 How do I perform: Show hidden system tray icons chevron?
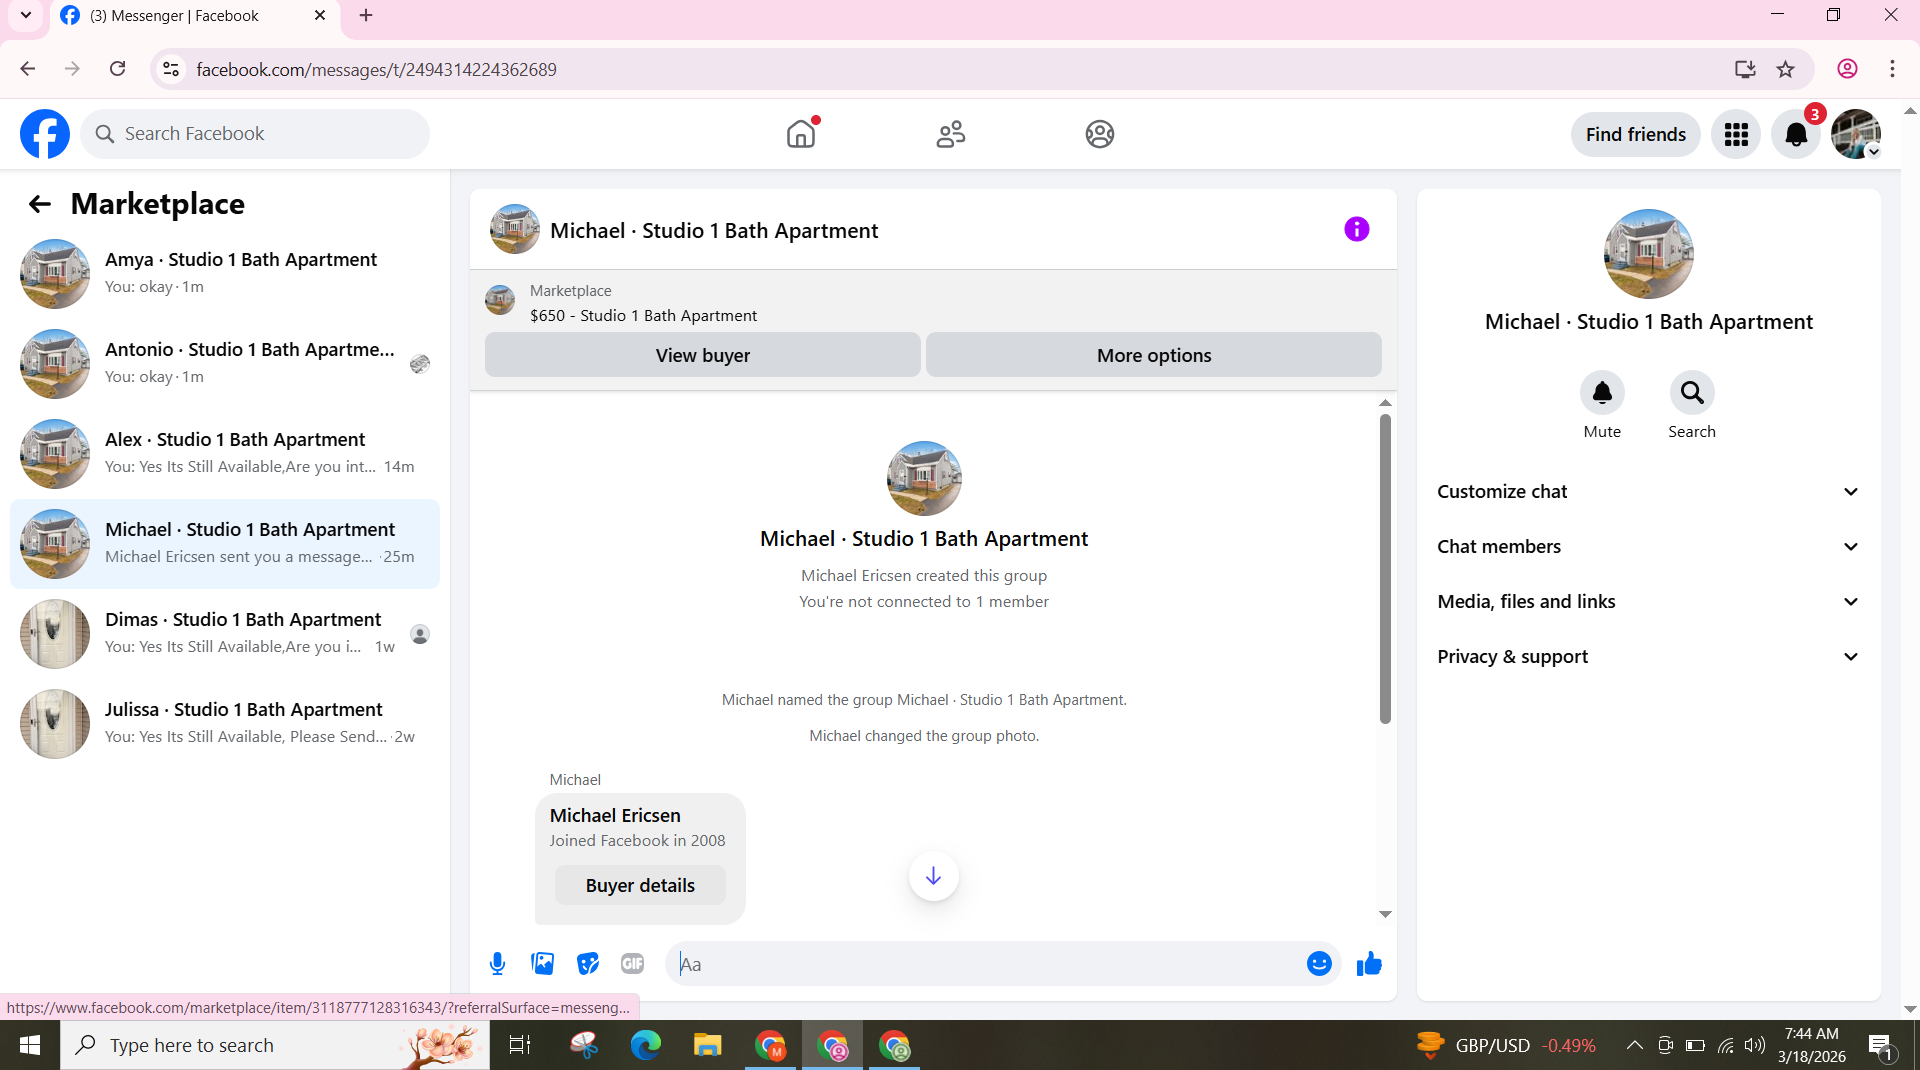coord(1634,1046)
